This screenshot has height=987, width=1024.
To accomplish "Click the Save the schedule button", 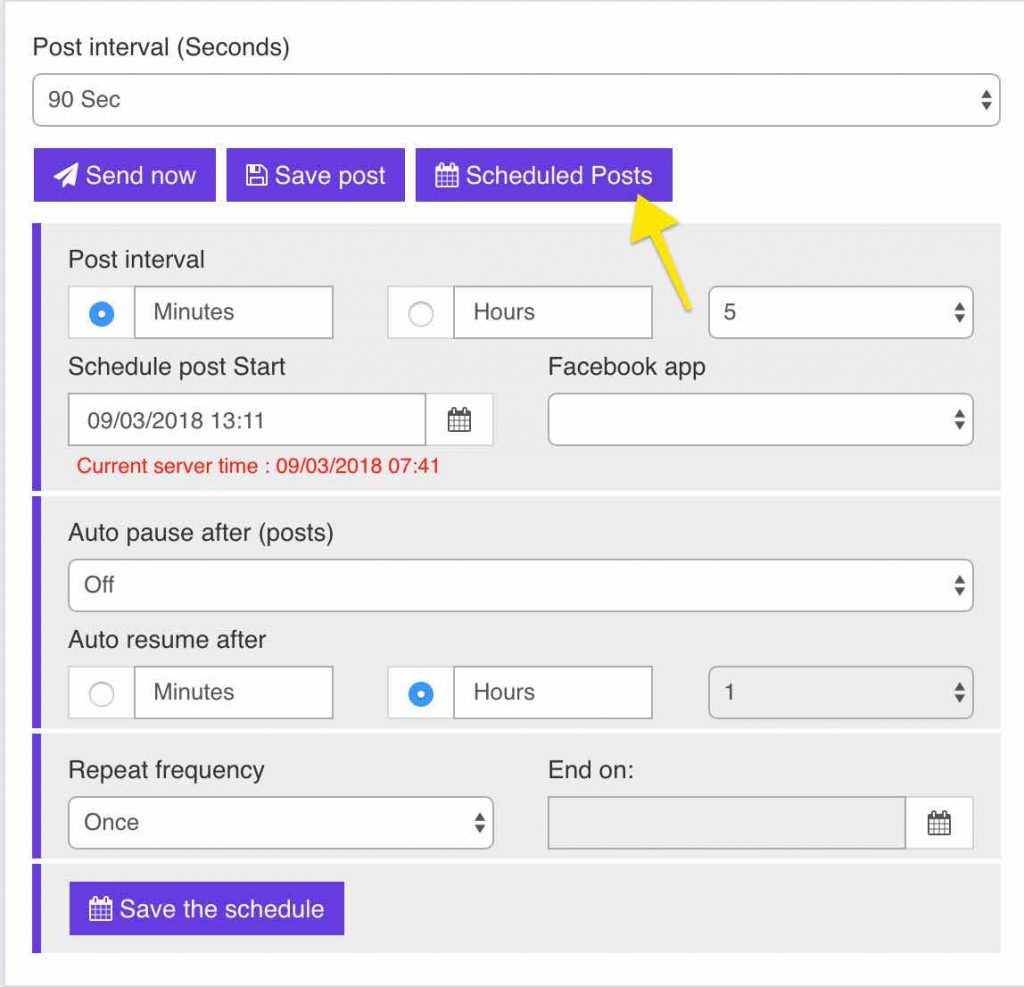I will [x=206, y=908].
